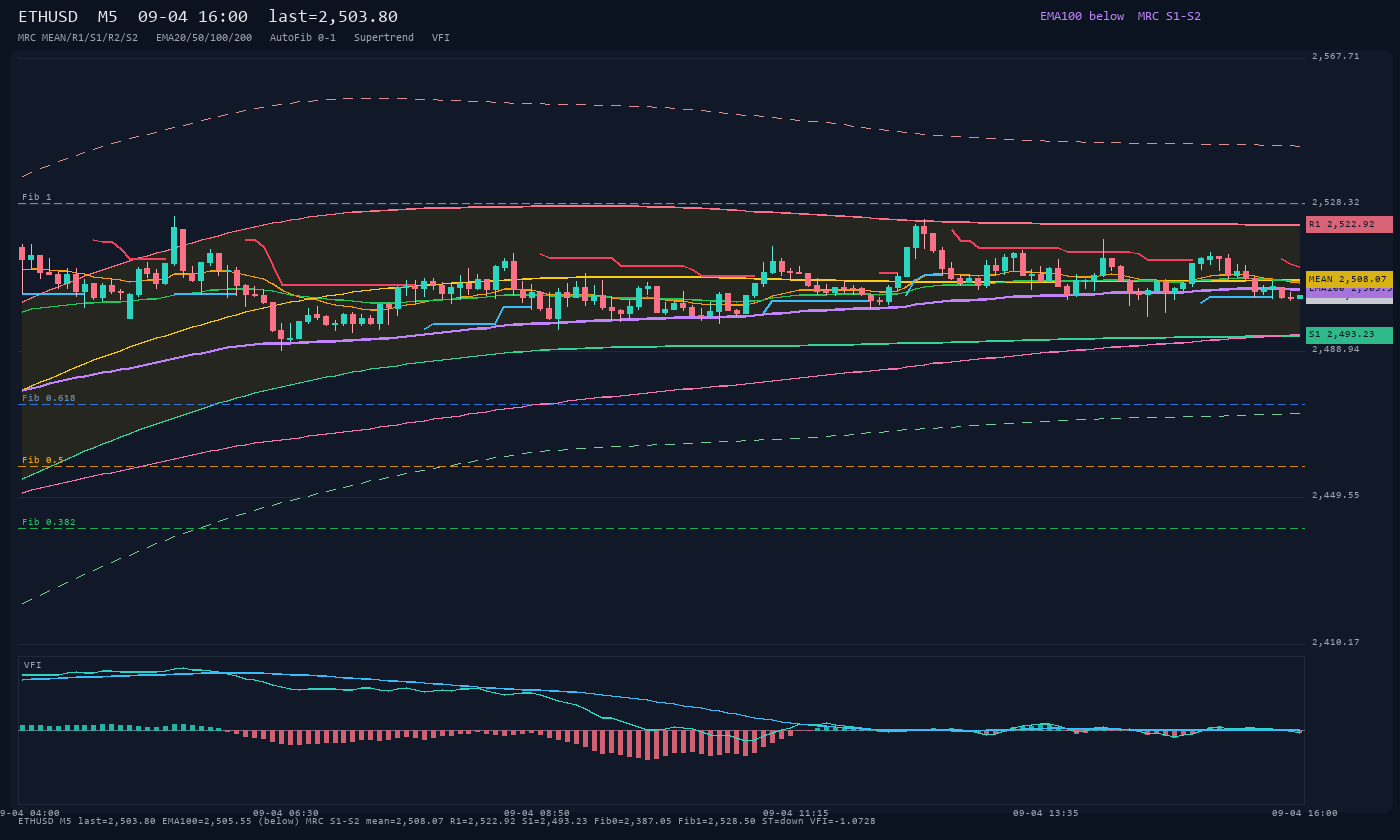
Task: Click the 2,410.17 price axis value
Action: 1336,642
